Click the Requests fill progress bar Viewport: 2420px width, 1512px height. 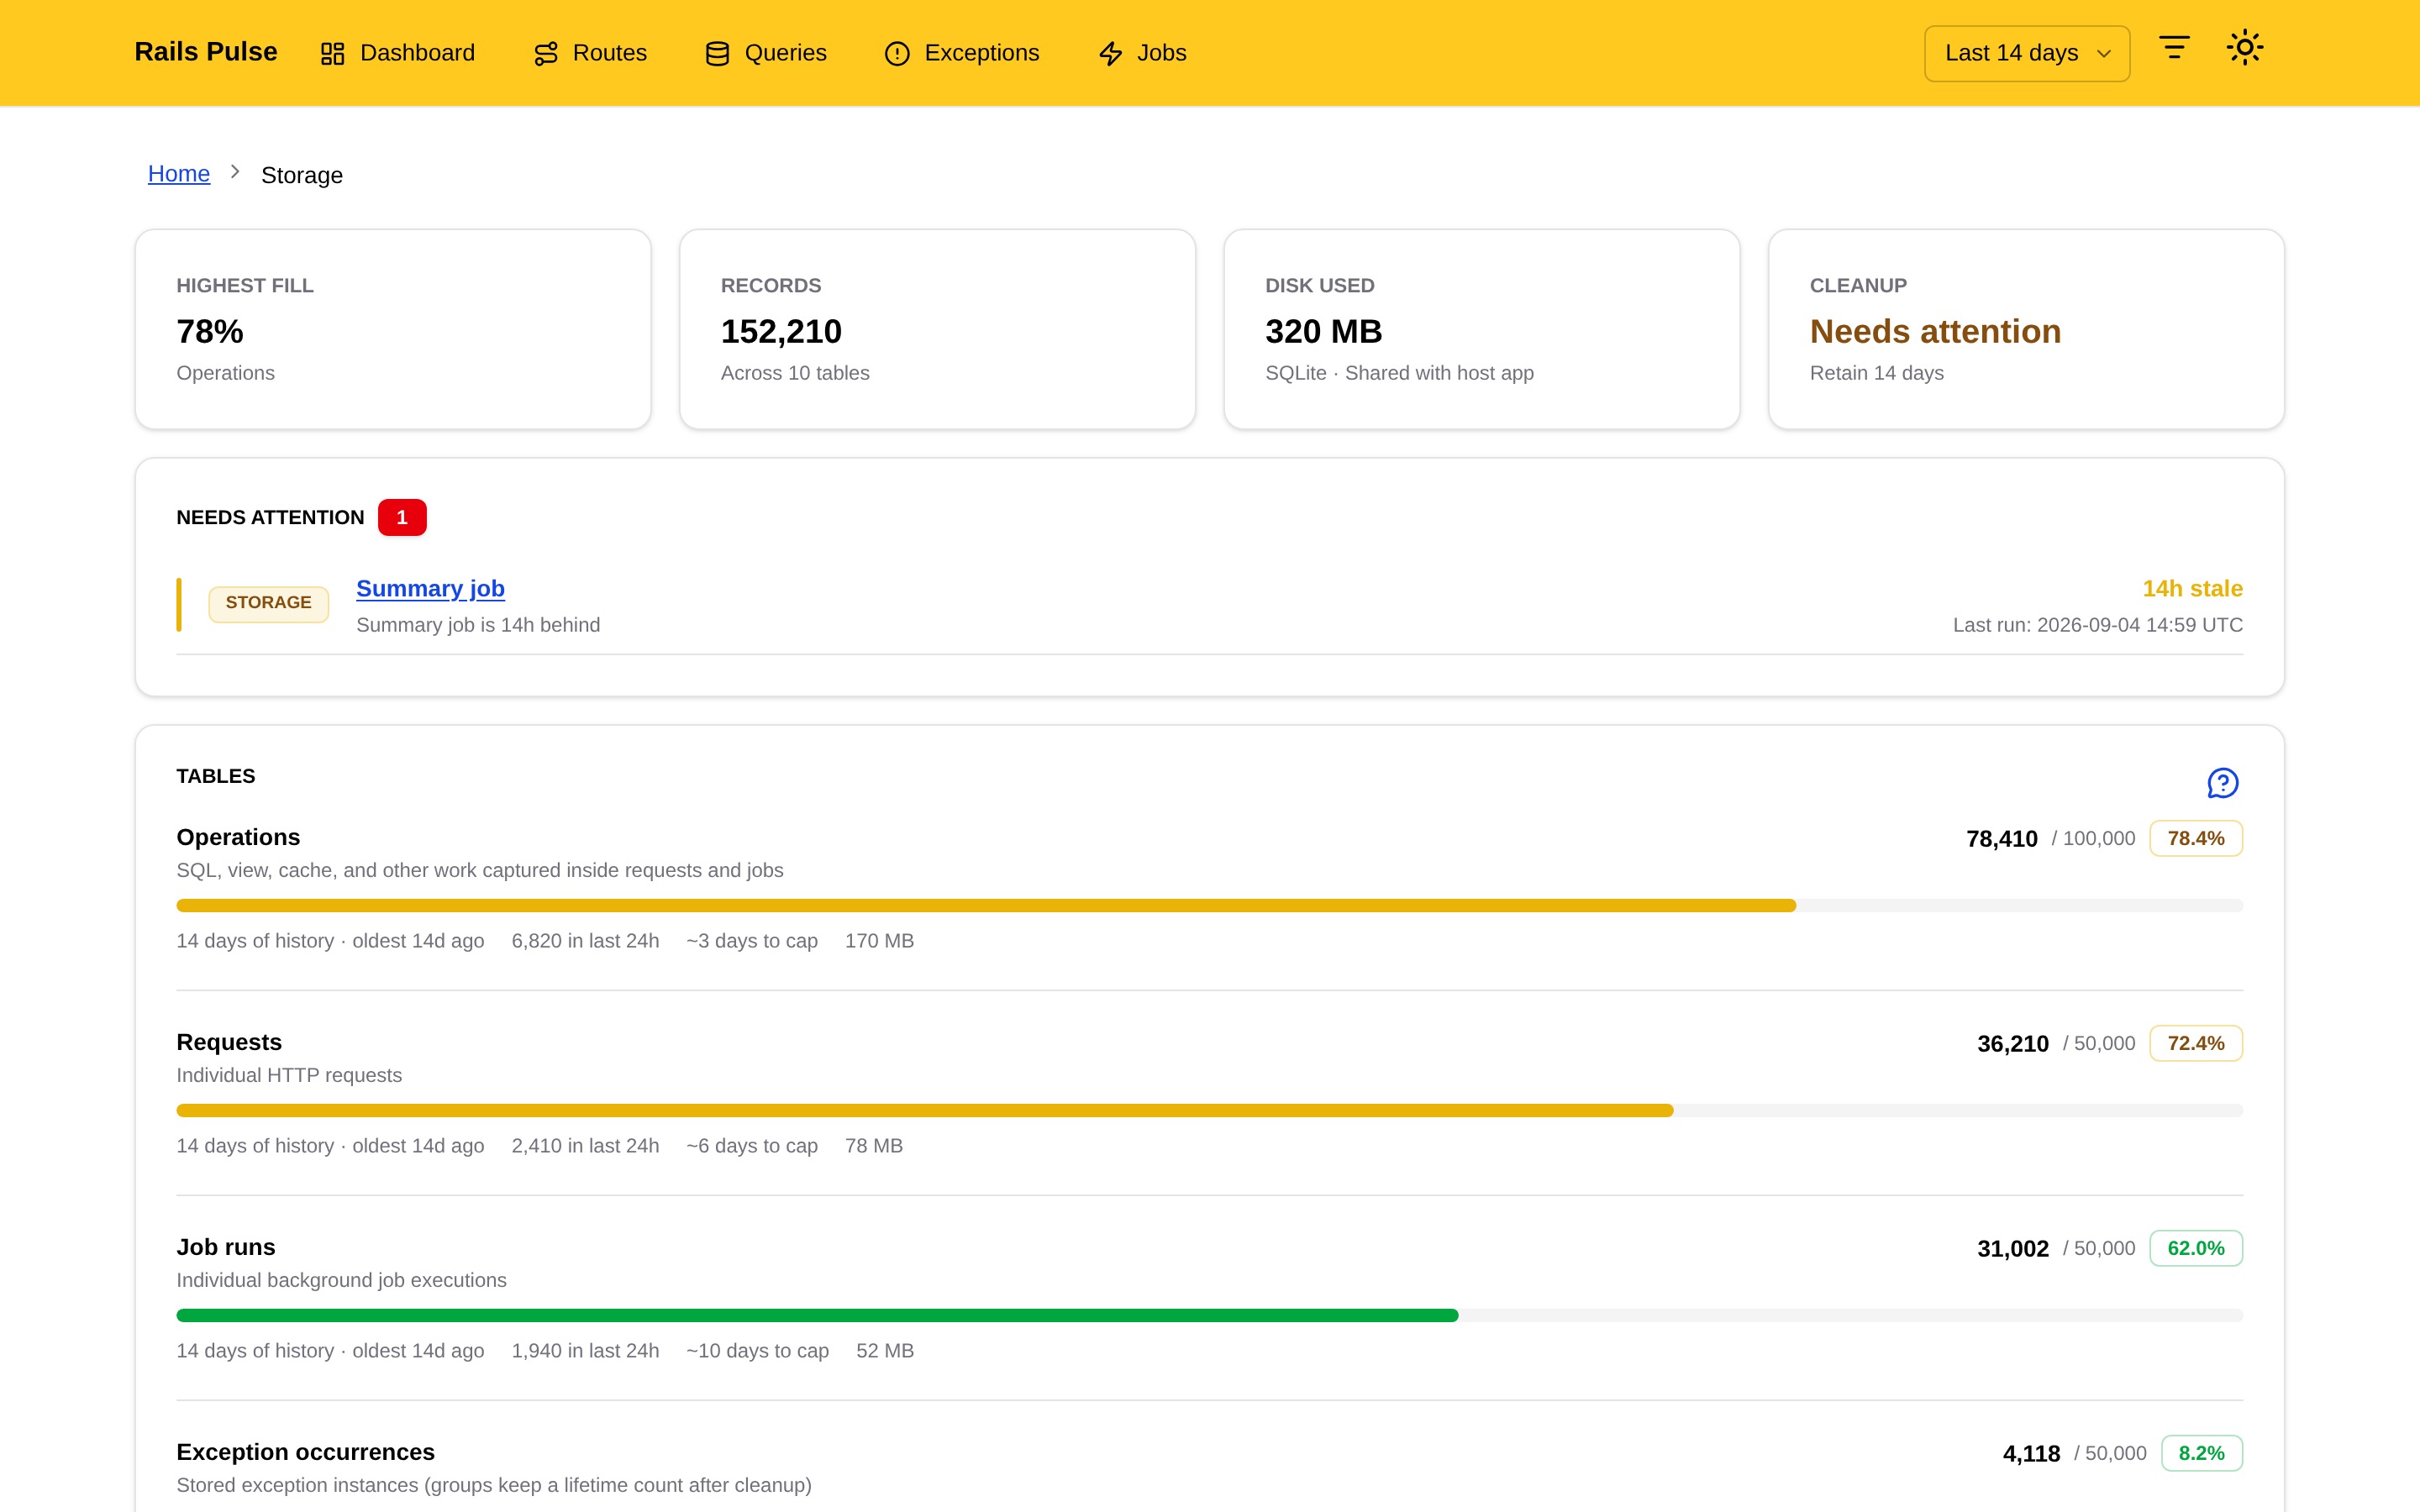click(x=1210, y=1111)
